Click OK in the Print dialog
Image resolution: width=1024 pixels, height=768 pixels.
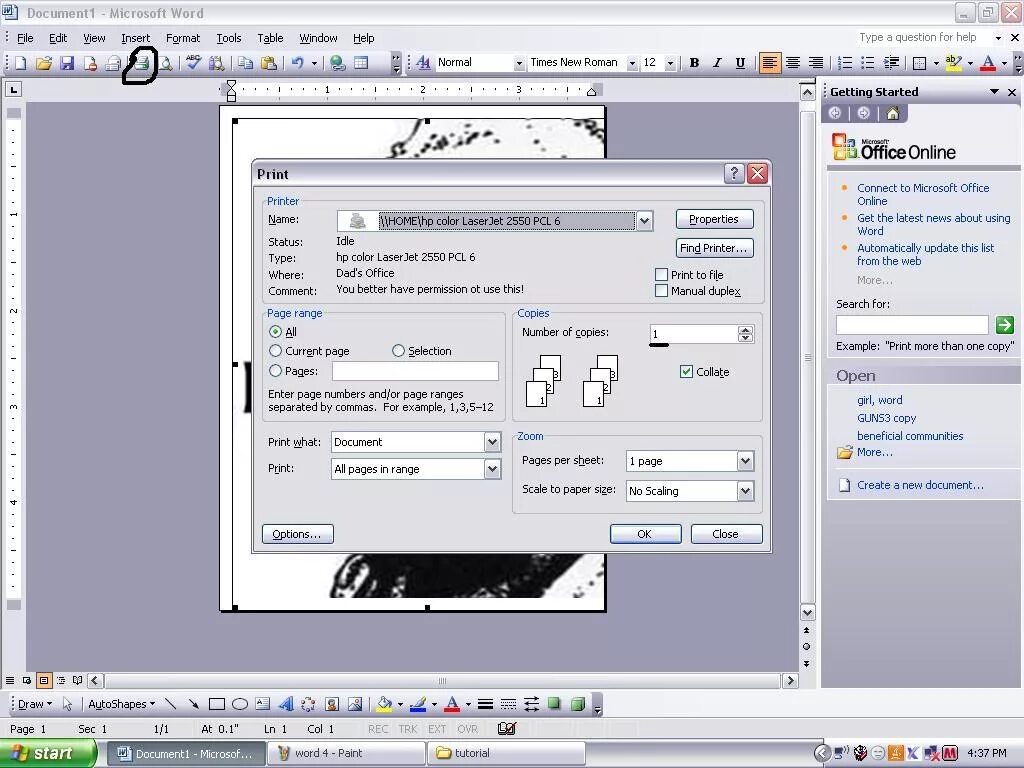[x=645, y=534]
